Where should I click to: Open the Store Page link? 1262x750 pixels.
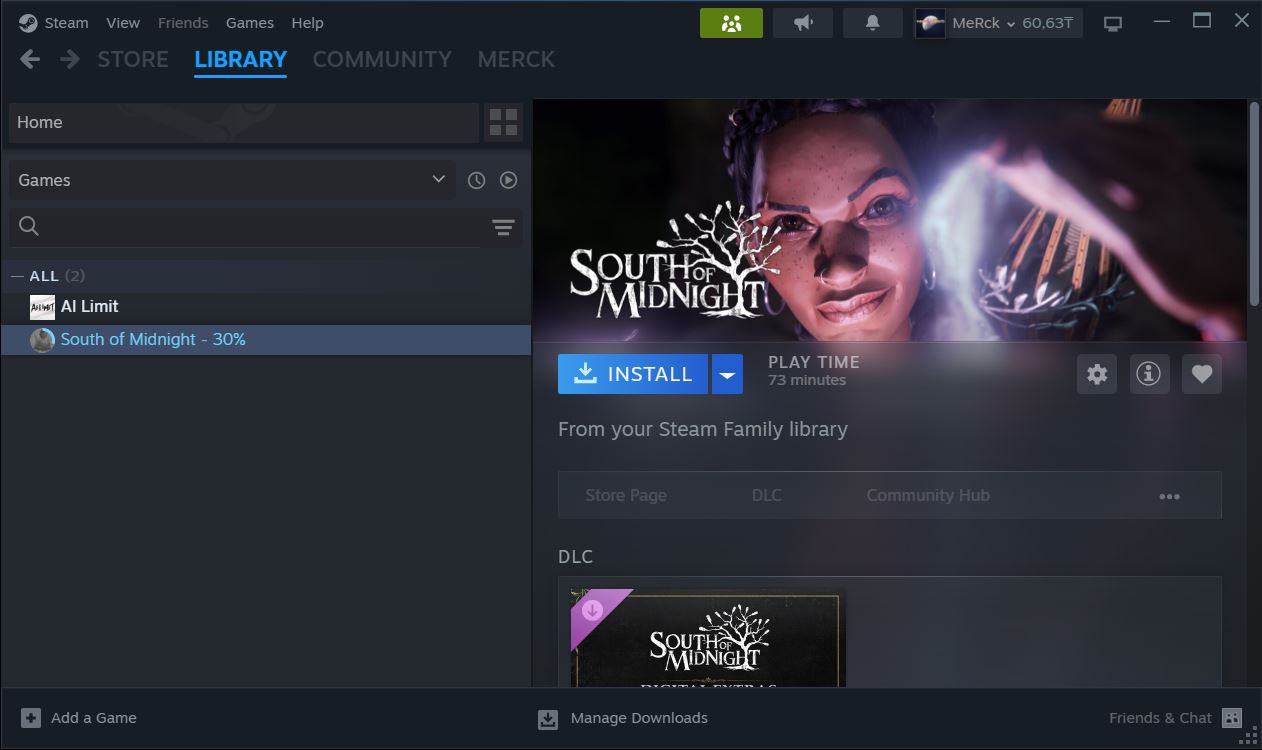click(626, 495)
